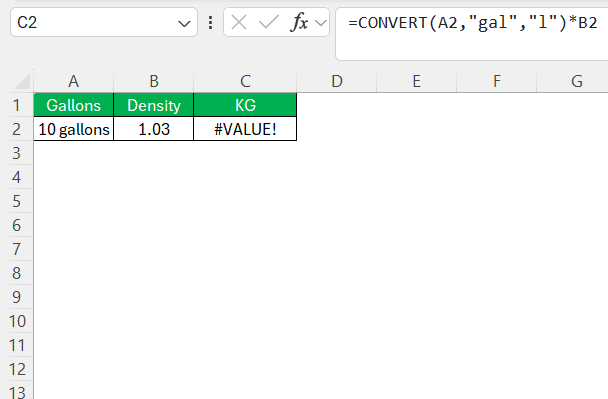Click the vertical dots handle beside Name Box
The width and height of the screenshot is (608, 399).
[210, 22]
